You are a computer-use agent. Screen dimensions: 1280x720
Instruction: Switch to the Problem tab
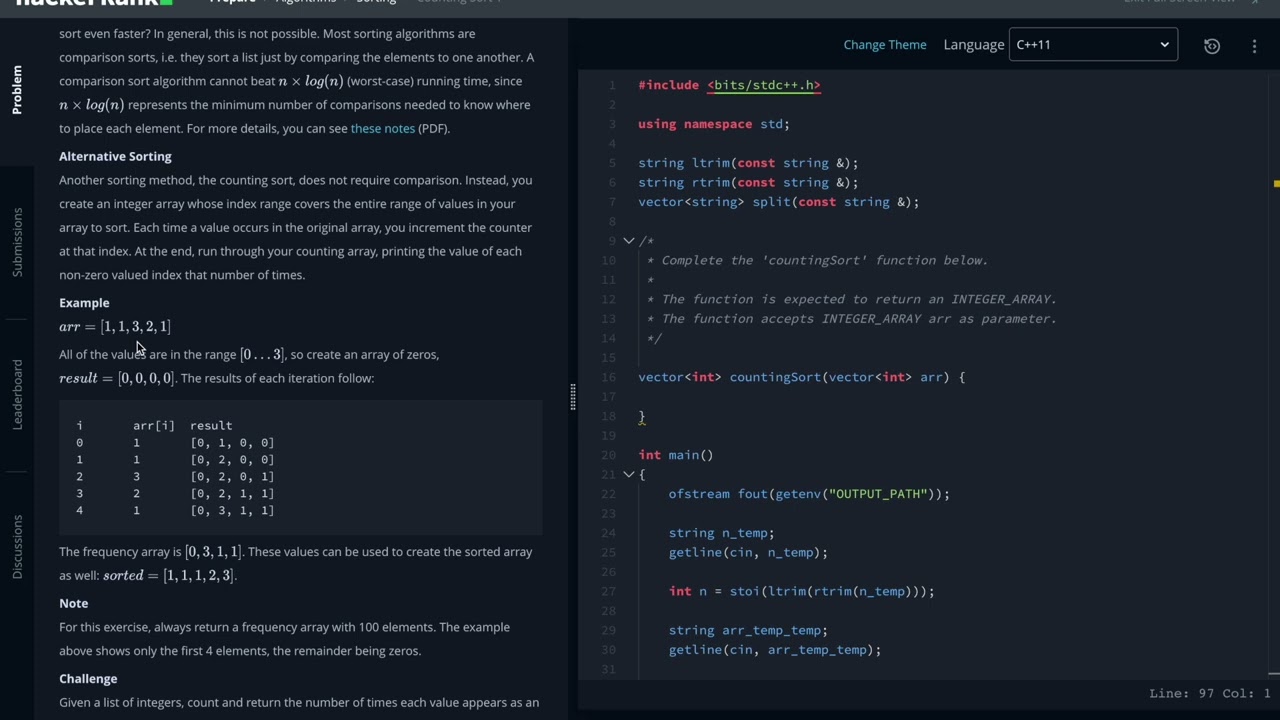click(17, 90)
